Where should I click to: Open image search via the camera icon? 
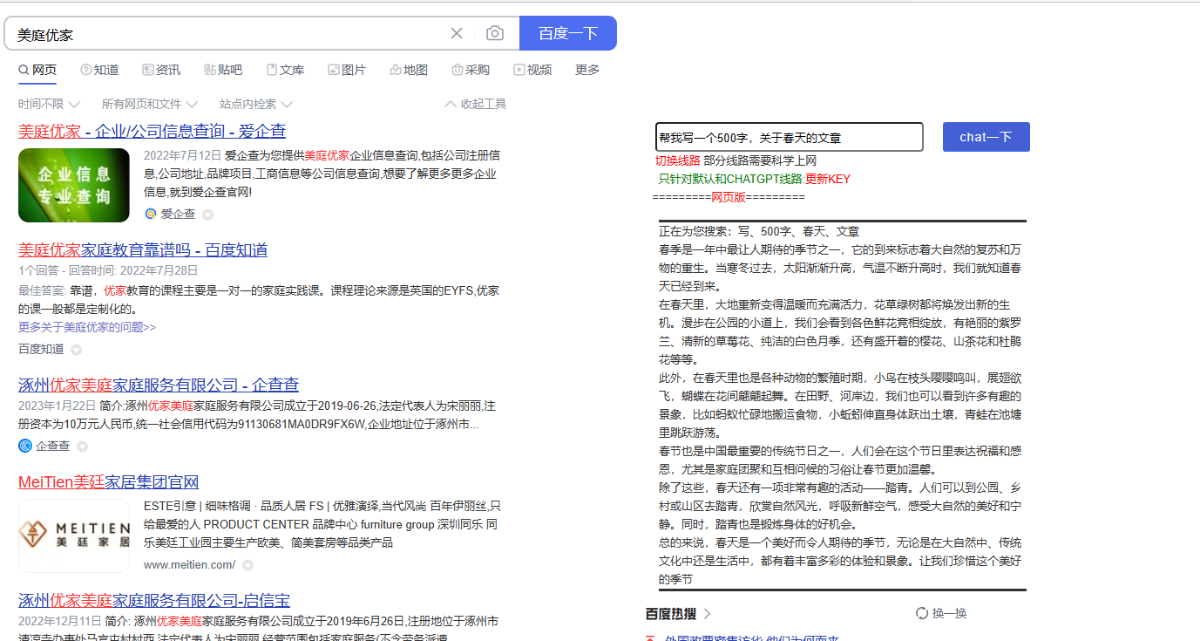click(x=495, y=33)
